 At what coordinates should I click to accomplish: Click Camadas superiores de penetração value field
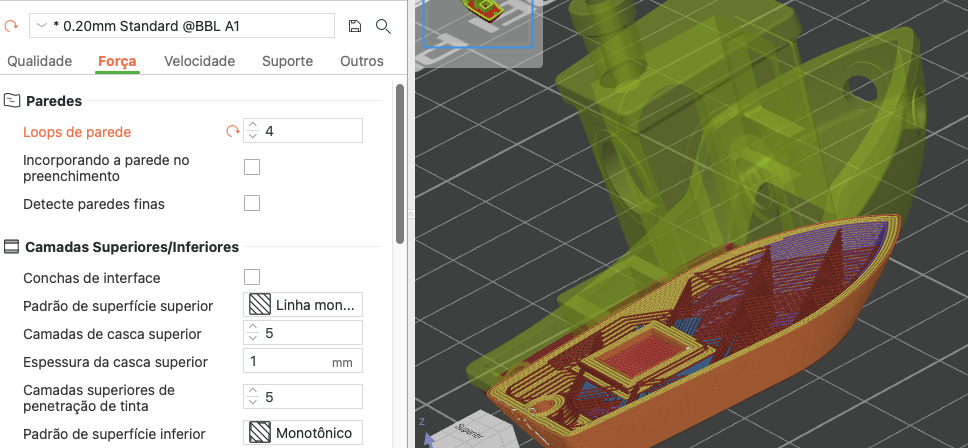pyautogui.click(x=303, y=397)
